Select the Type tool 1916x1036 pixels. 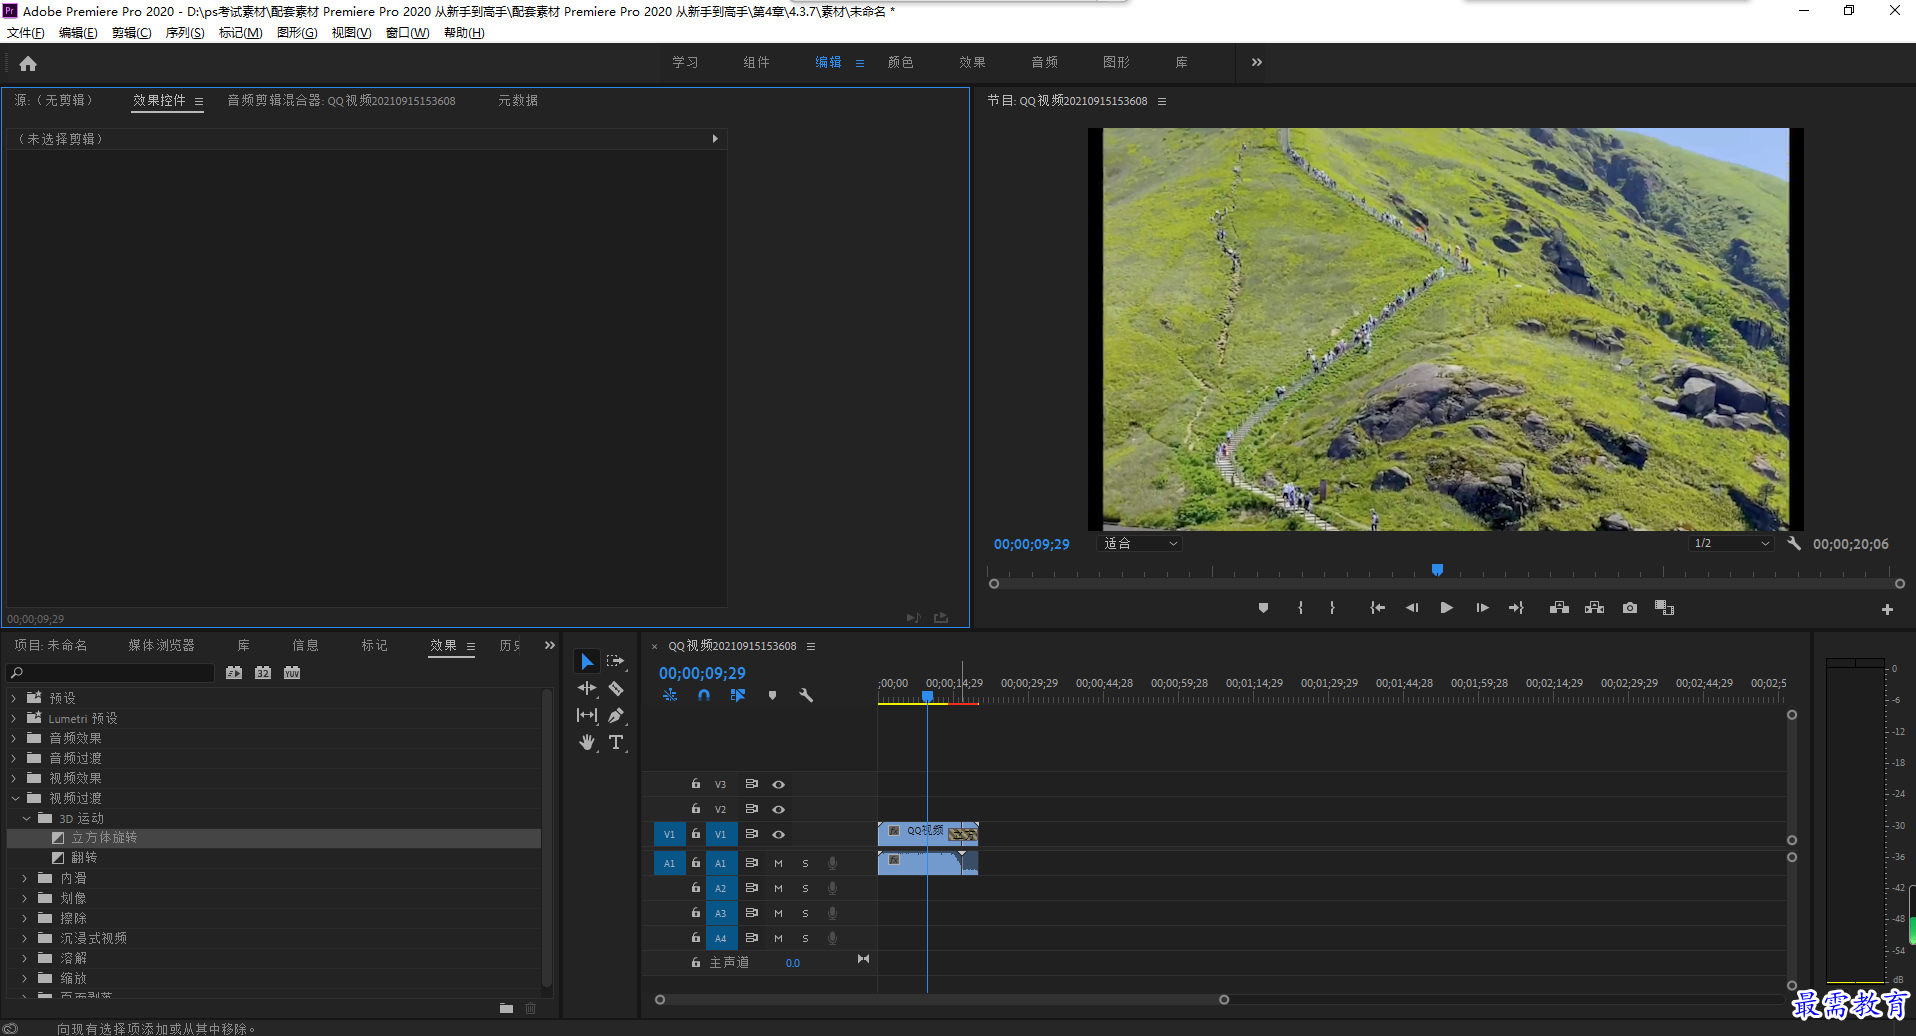click(x=616, y=742)
